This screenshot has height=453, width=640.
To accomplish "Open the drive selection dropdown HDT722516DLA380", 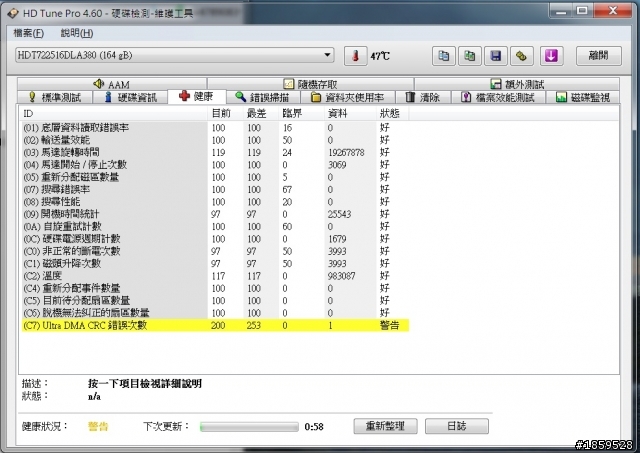I will 175,55.
